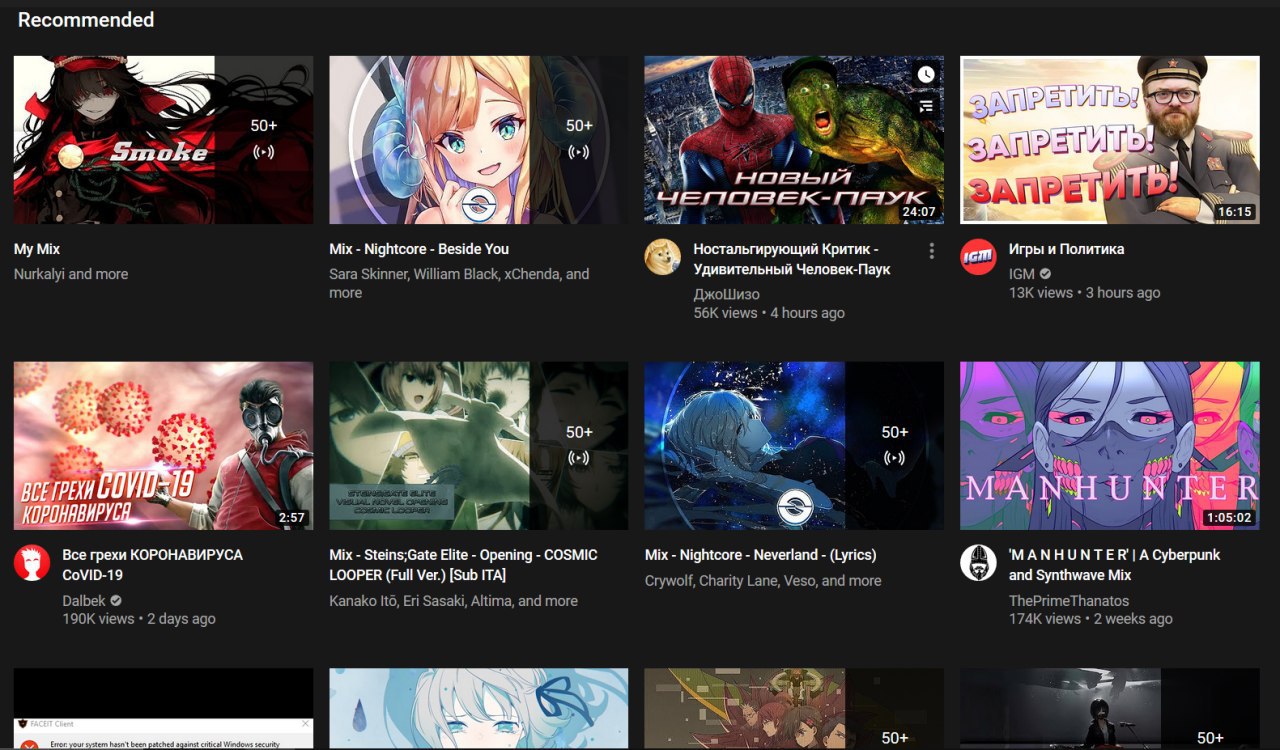Click the verified badge next to IGM
Image resolution: width=1280 pixels, height=750 pixels.
coord(1045,274)
